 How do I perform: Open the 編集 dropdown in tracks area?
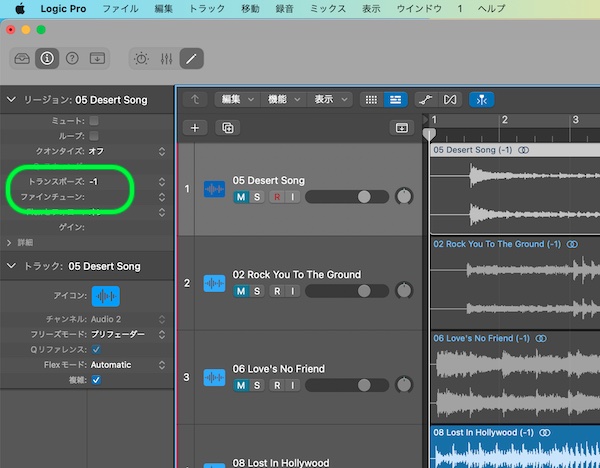pos(238,100)
